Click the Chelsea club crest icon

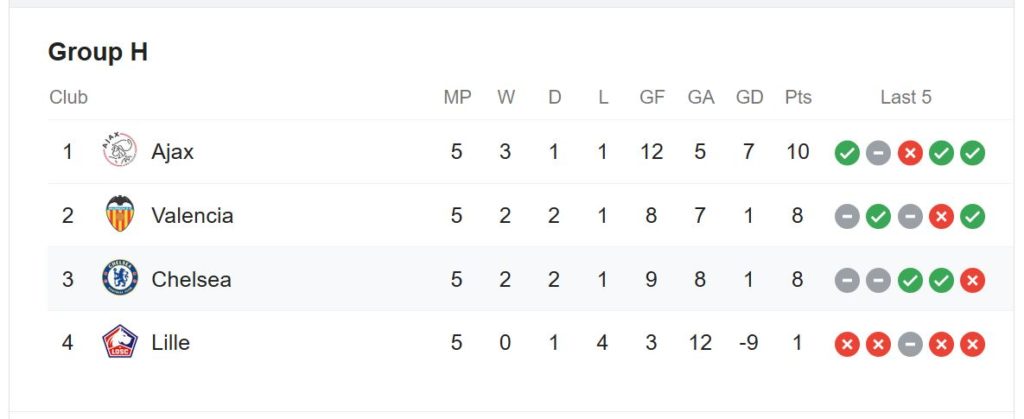[x=120, y=278]
